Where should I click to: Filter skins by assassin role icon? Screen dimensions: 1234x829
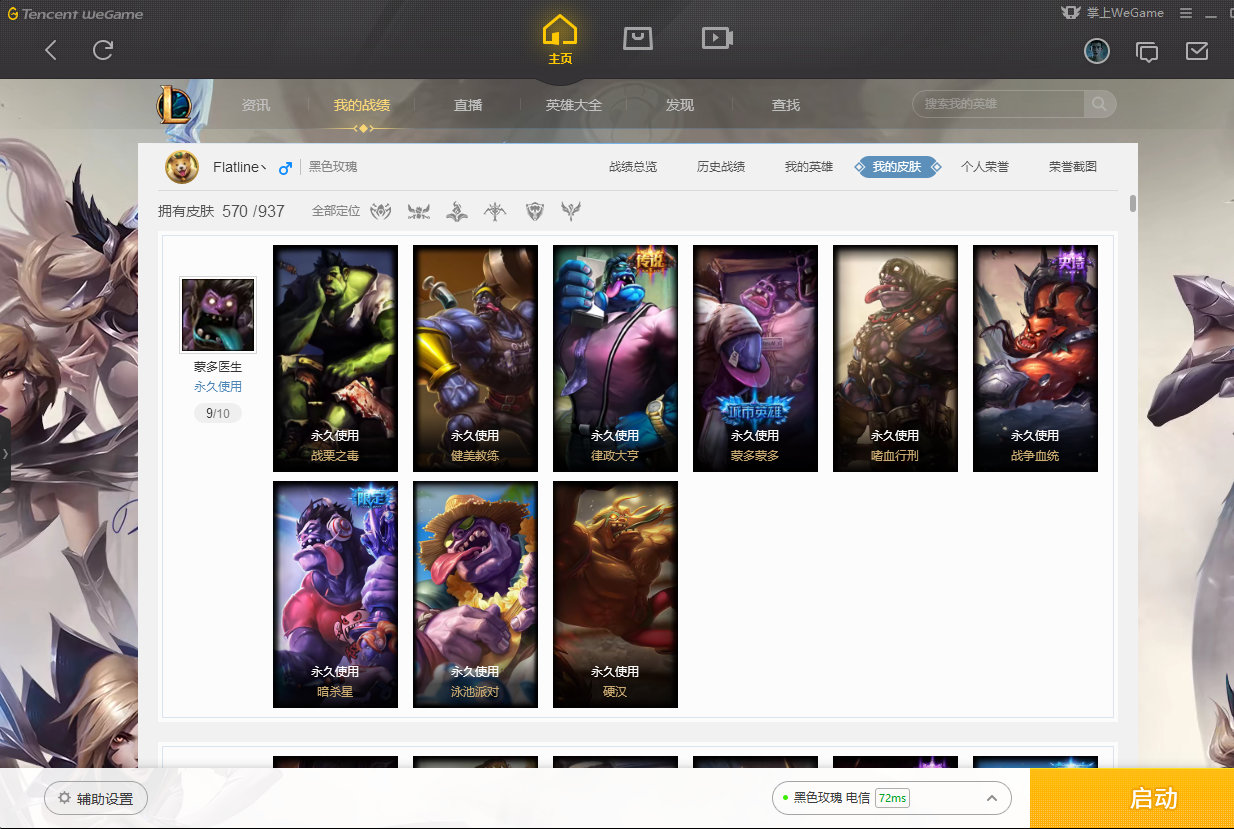point(381,211)
